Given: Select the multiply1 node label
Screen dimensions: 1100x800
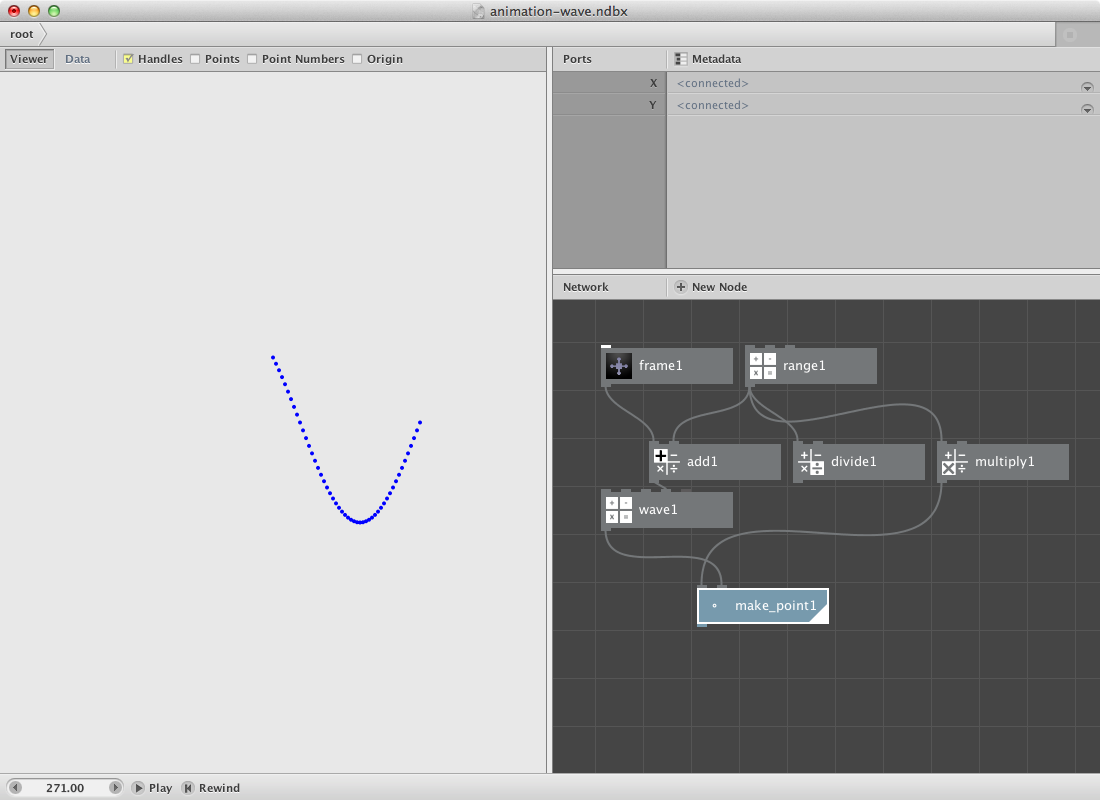Looking at the screenshot, I should (1005, 462).
